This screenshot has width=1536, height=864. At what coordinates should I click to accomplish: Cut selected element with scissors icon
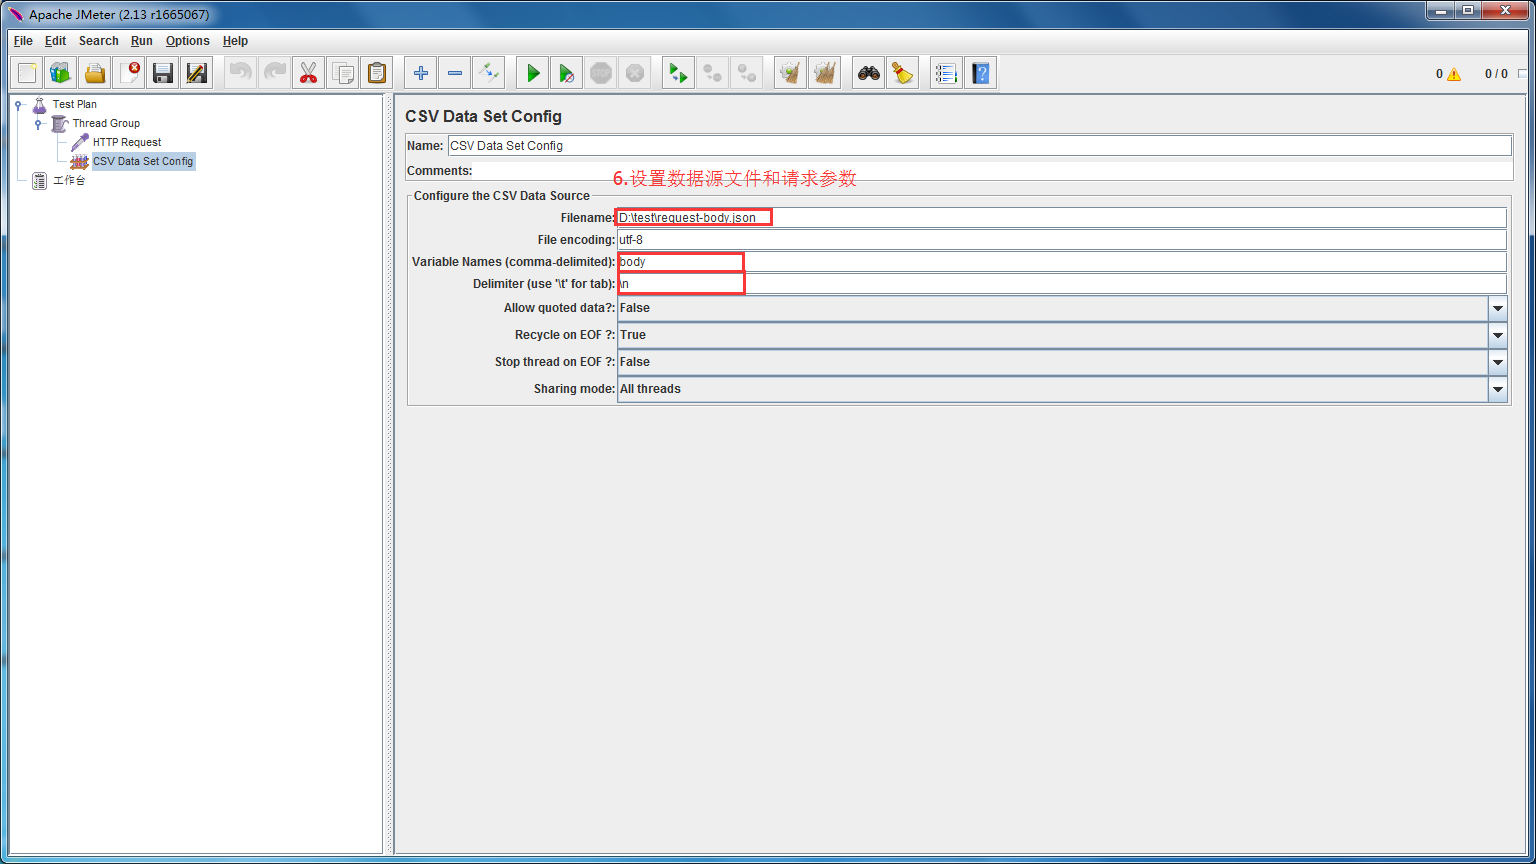(x=309, y=73)
